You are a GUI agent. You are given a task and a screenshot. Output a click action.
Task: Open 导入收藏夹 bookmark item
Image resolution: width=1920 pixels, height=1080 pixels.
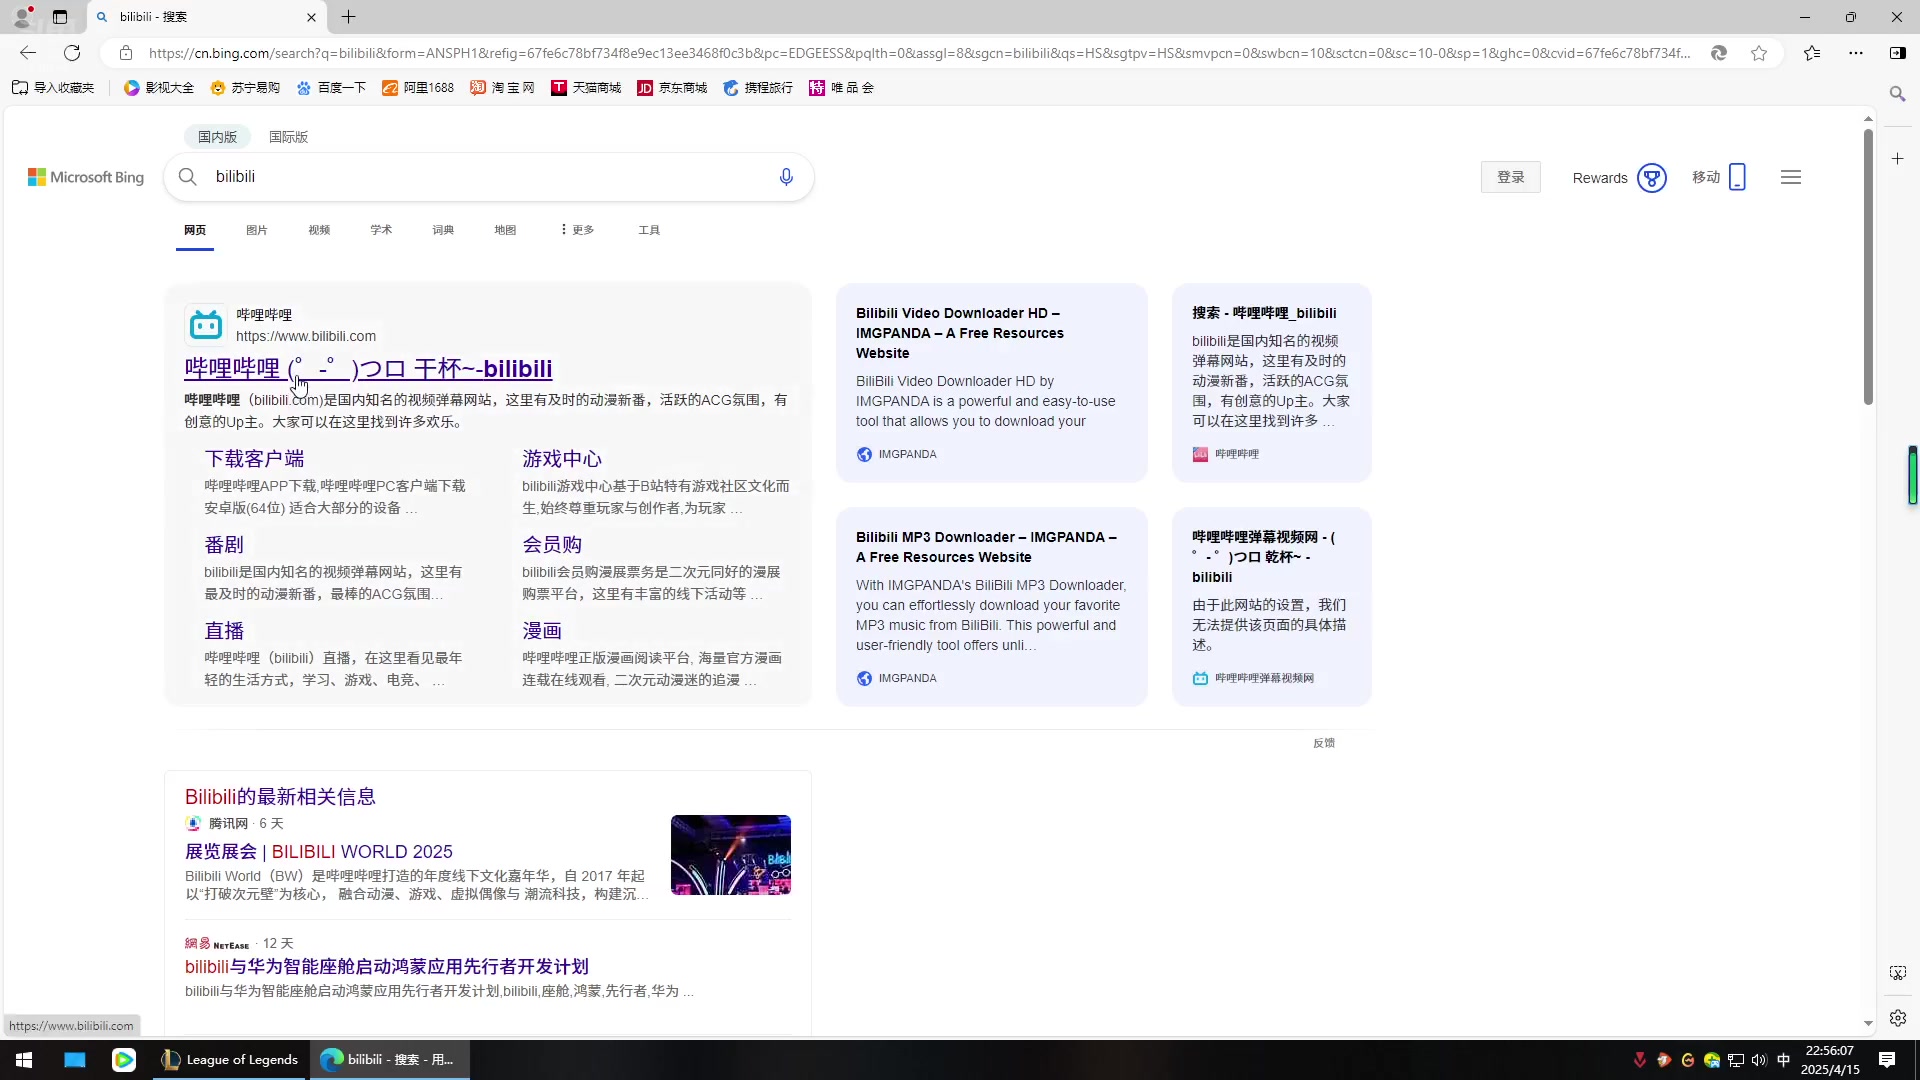(x=53, y=88)
